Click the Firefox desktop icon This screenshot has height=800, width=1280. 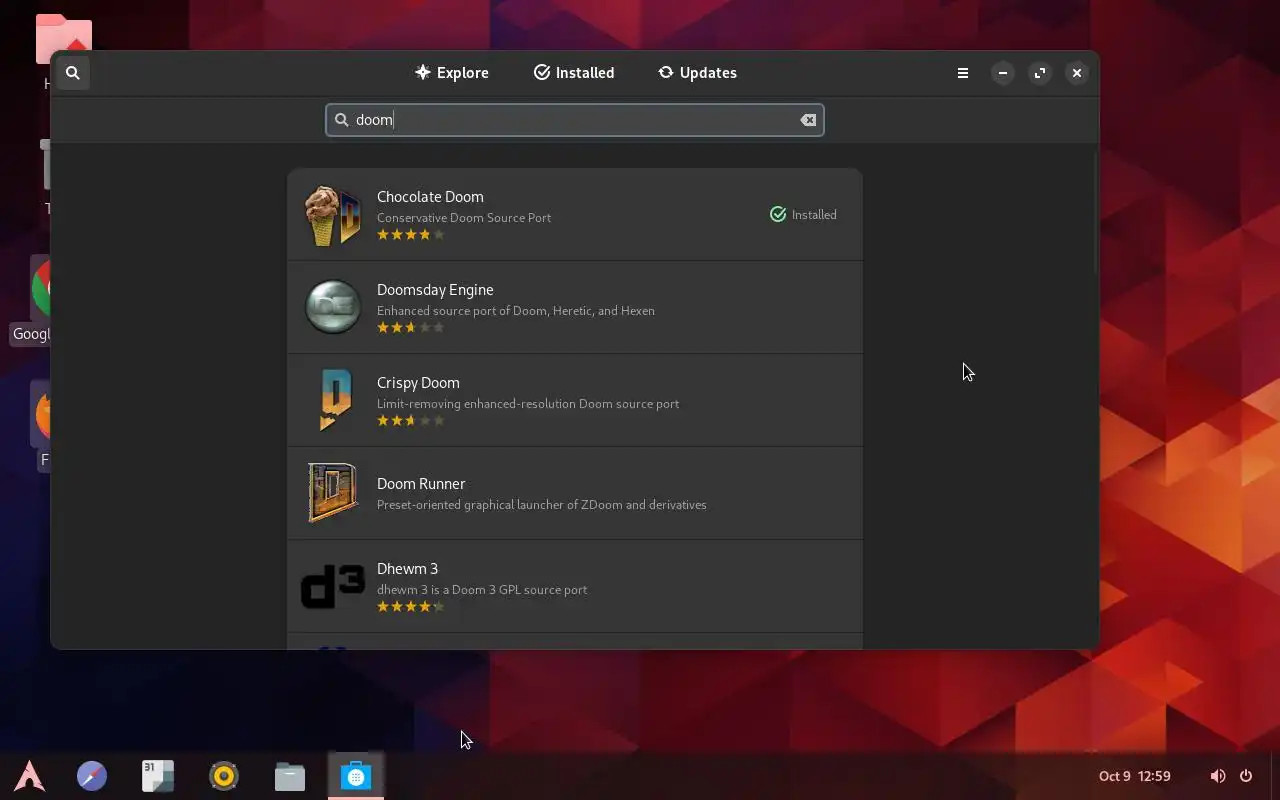42,415
